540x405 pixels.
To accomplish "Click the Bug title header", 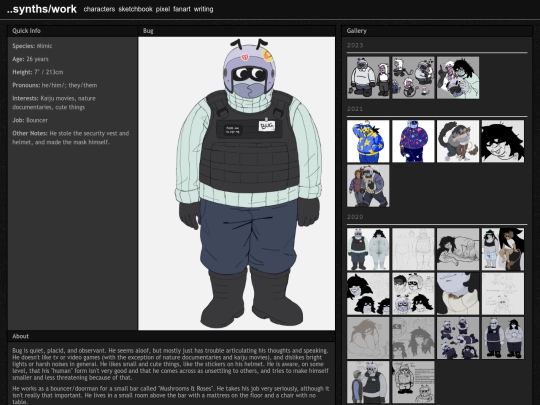I will tap(237, 31).
